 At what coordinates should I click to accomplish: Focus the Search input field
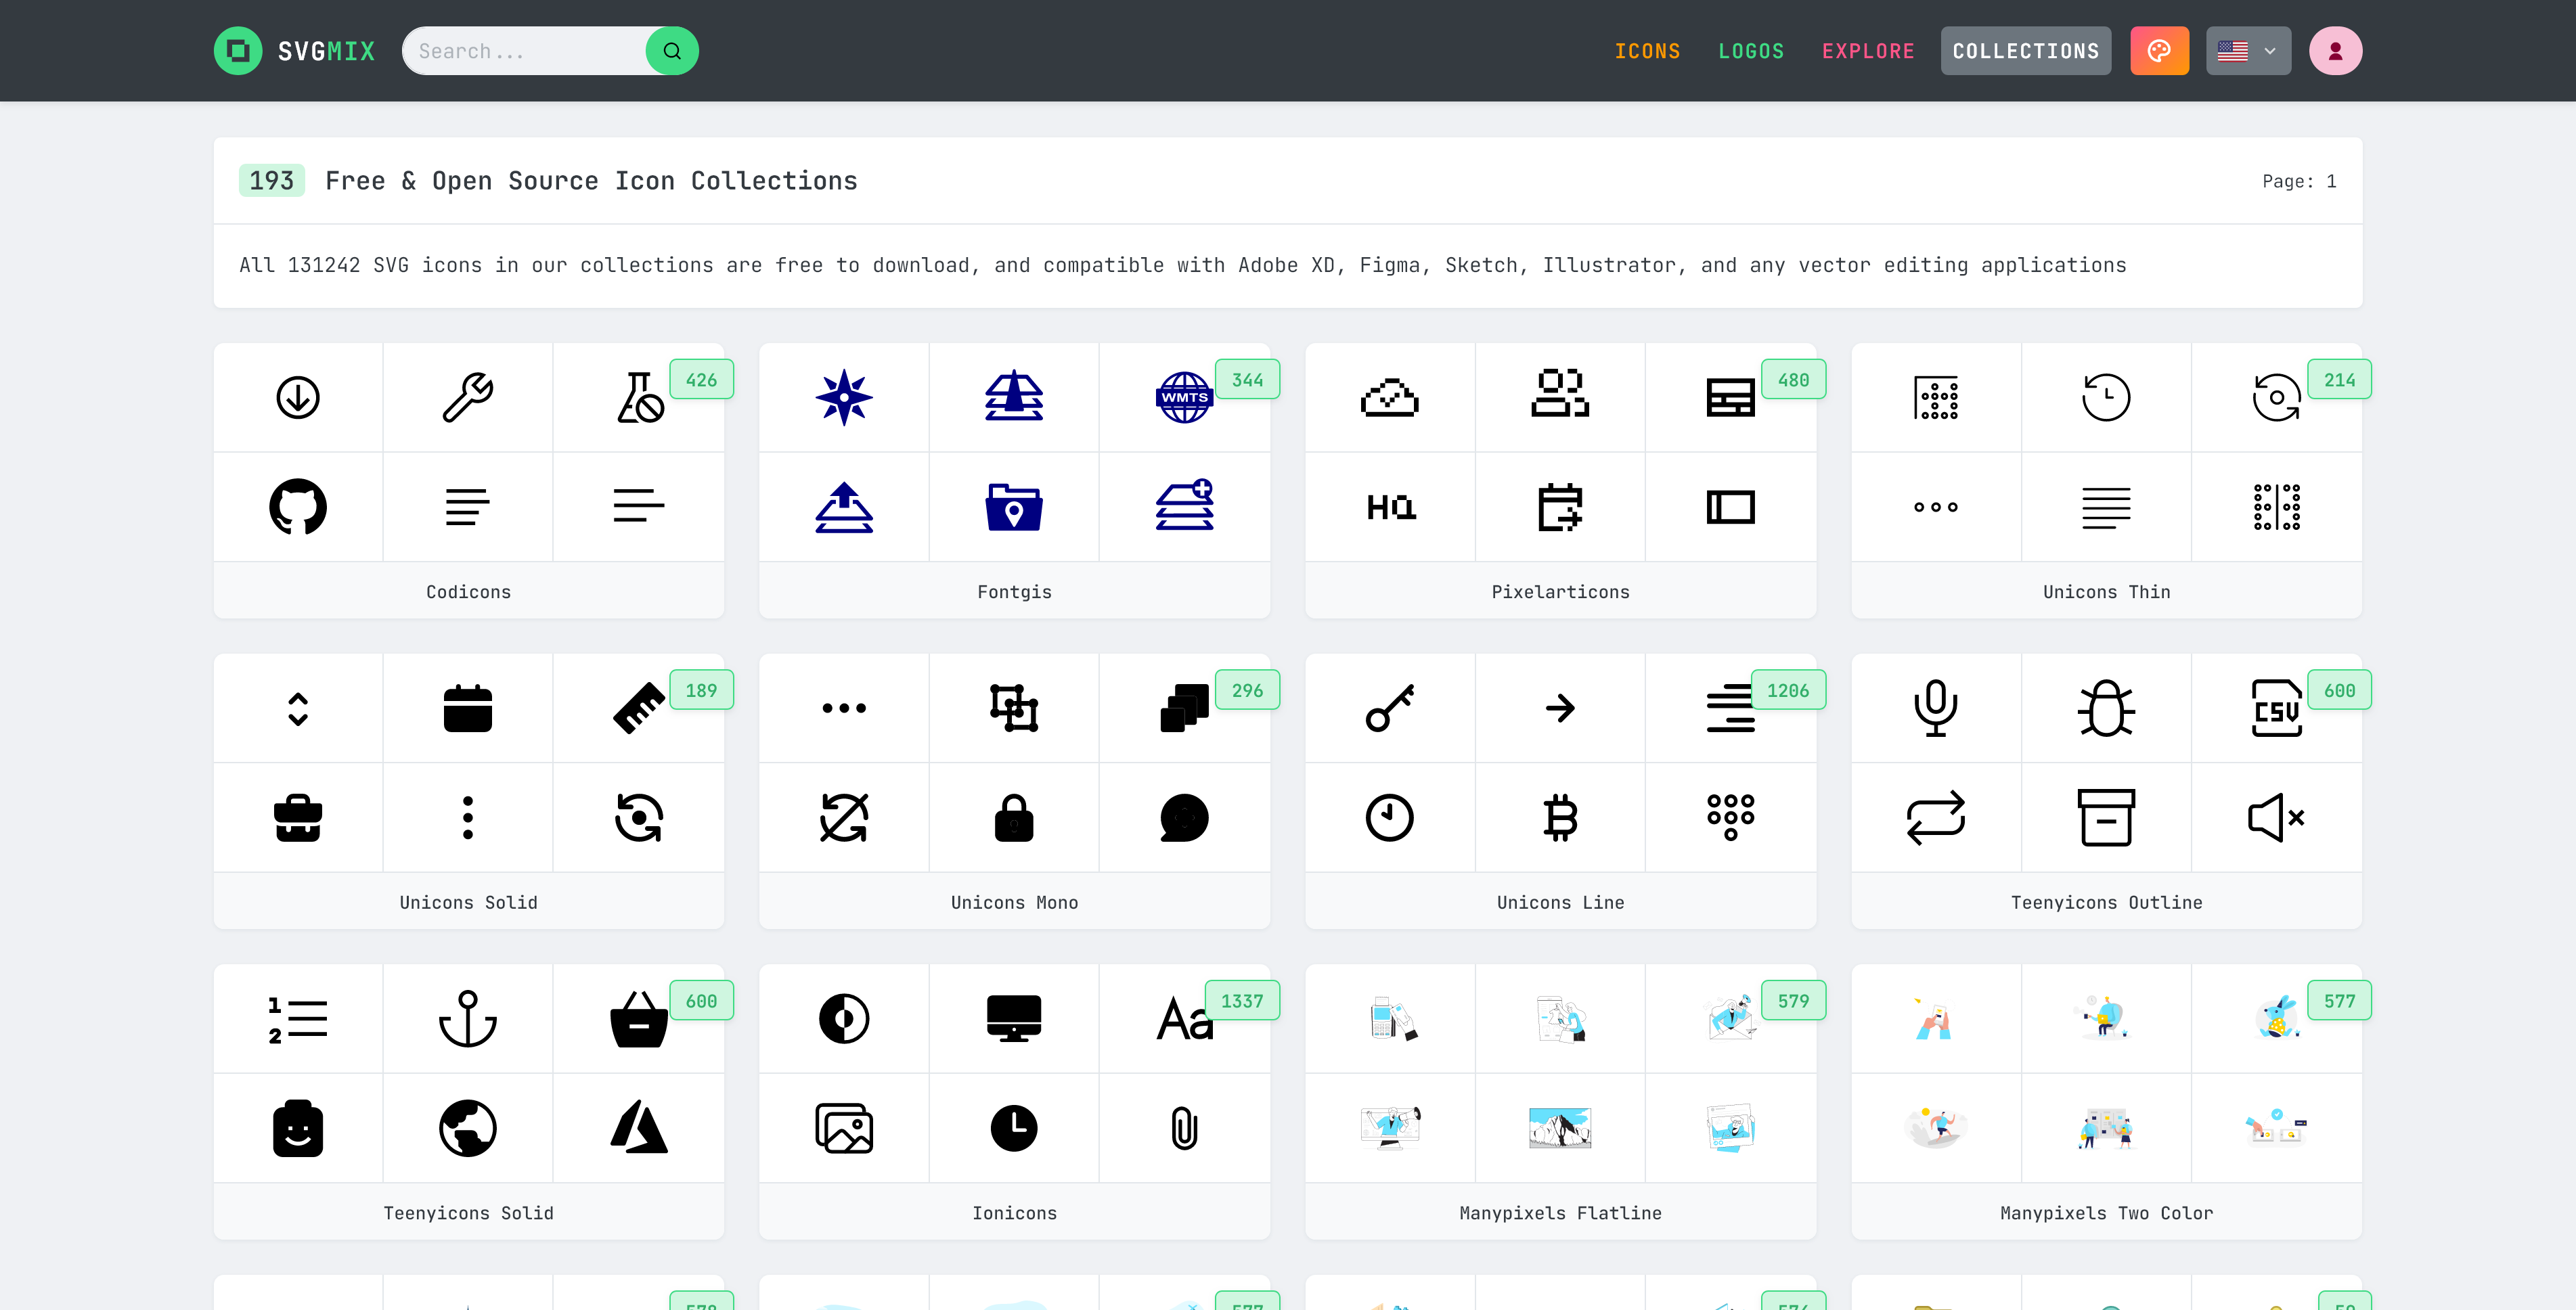click(524, 51)
